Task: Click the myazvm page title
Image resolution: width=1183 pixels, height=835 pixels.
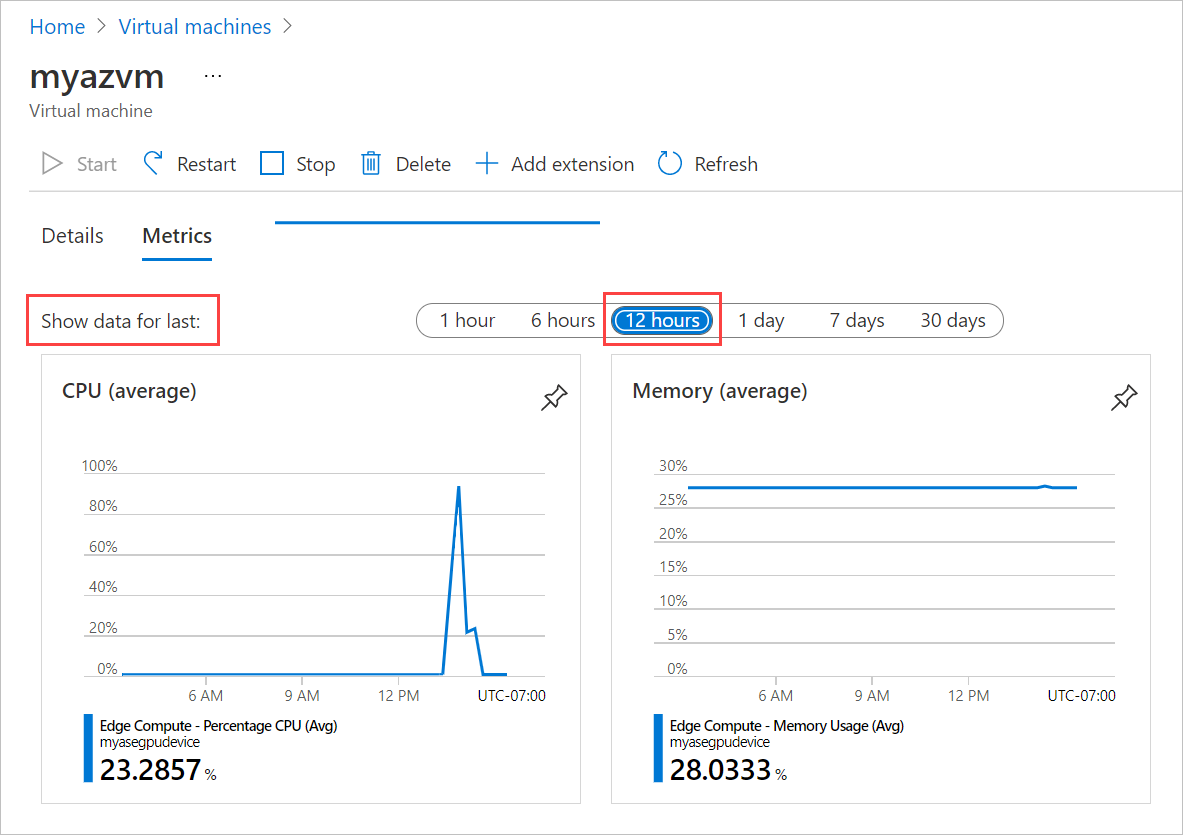Action: 97,77
